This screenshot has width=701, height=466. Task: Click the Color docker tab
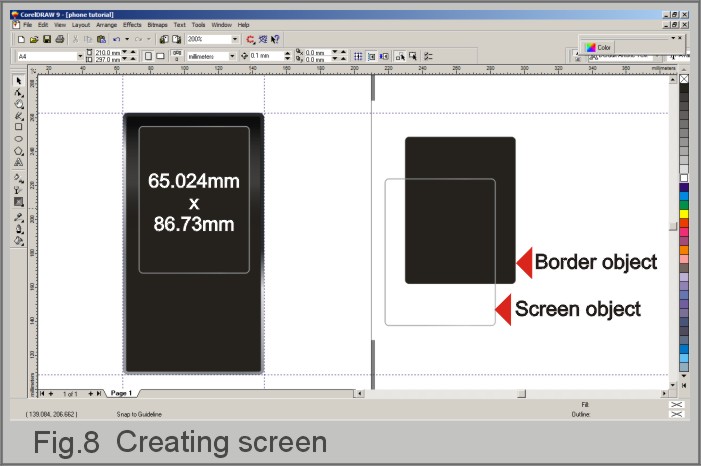click(598, 47)
